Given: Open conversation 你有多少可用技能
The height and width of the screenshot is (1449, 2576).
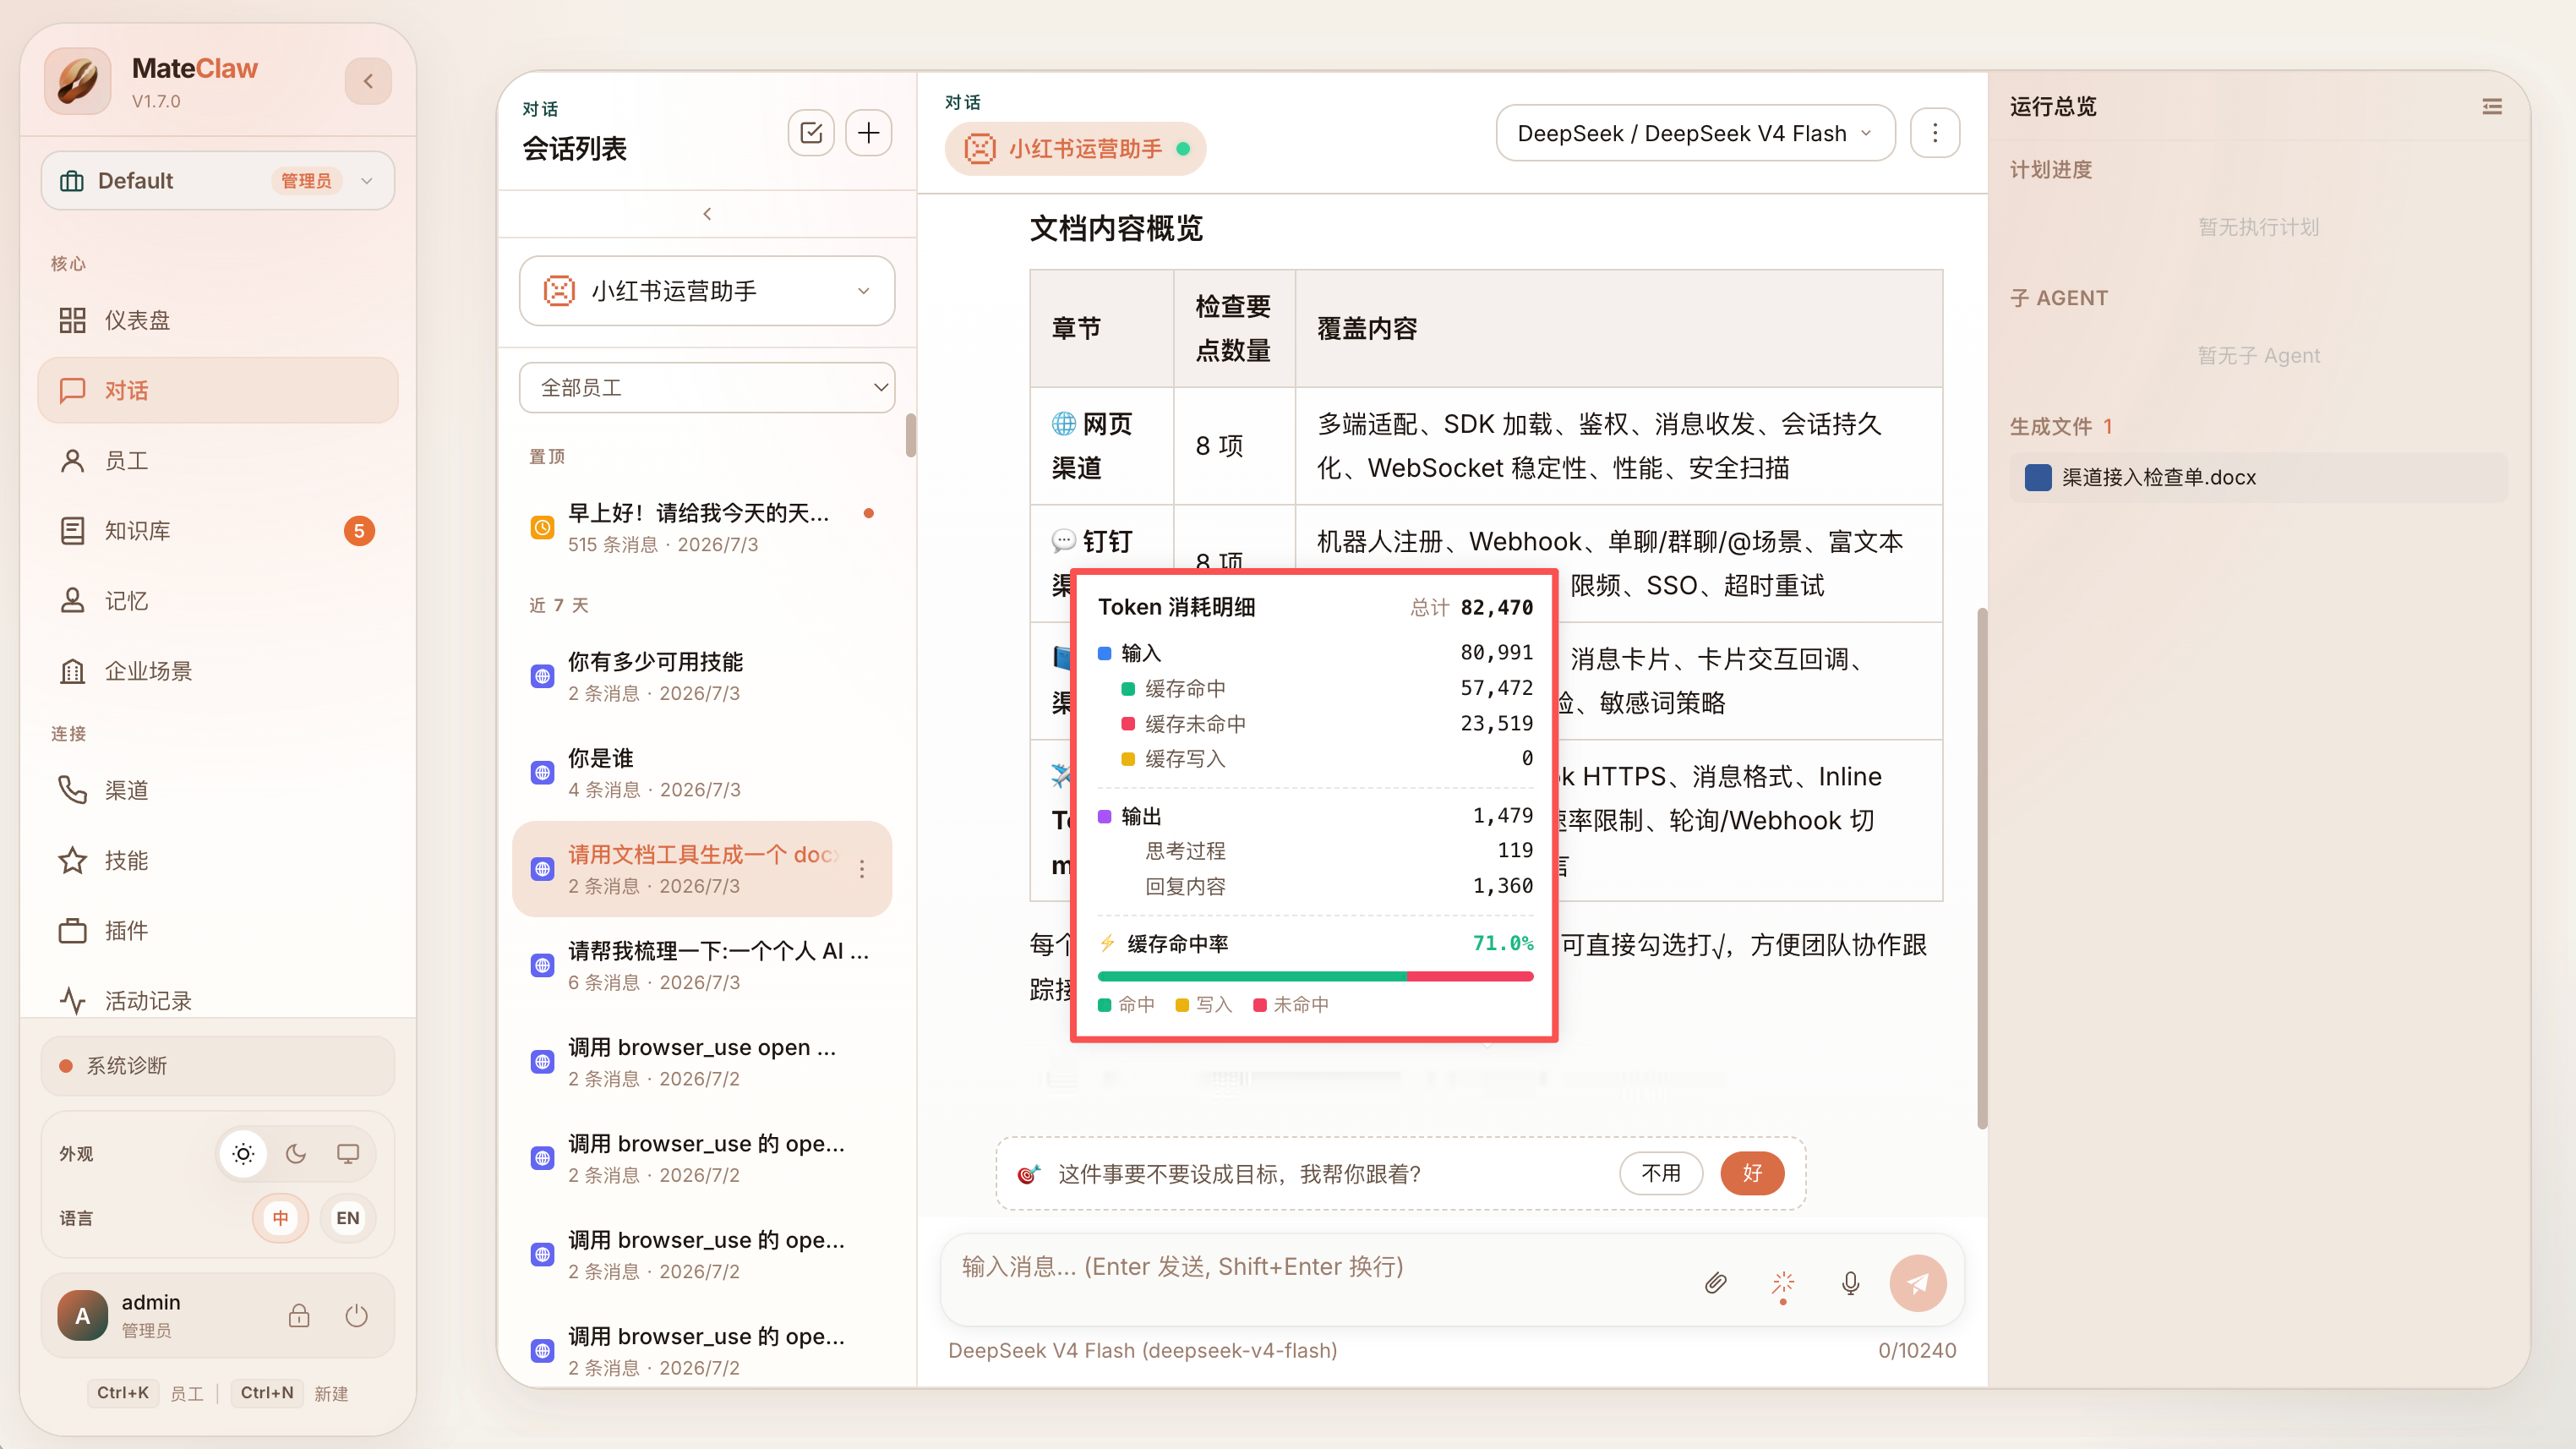Looking at the screenshot, I should 701,677.
